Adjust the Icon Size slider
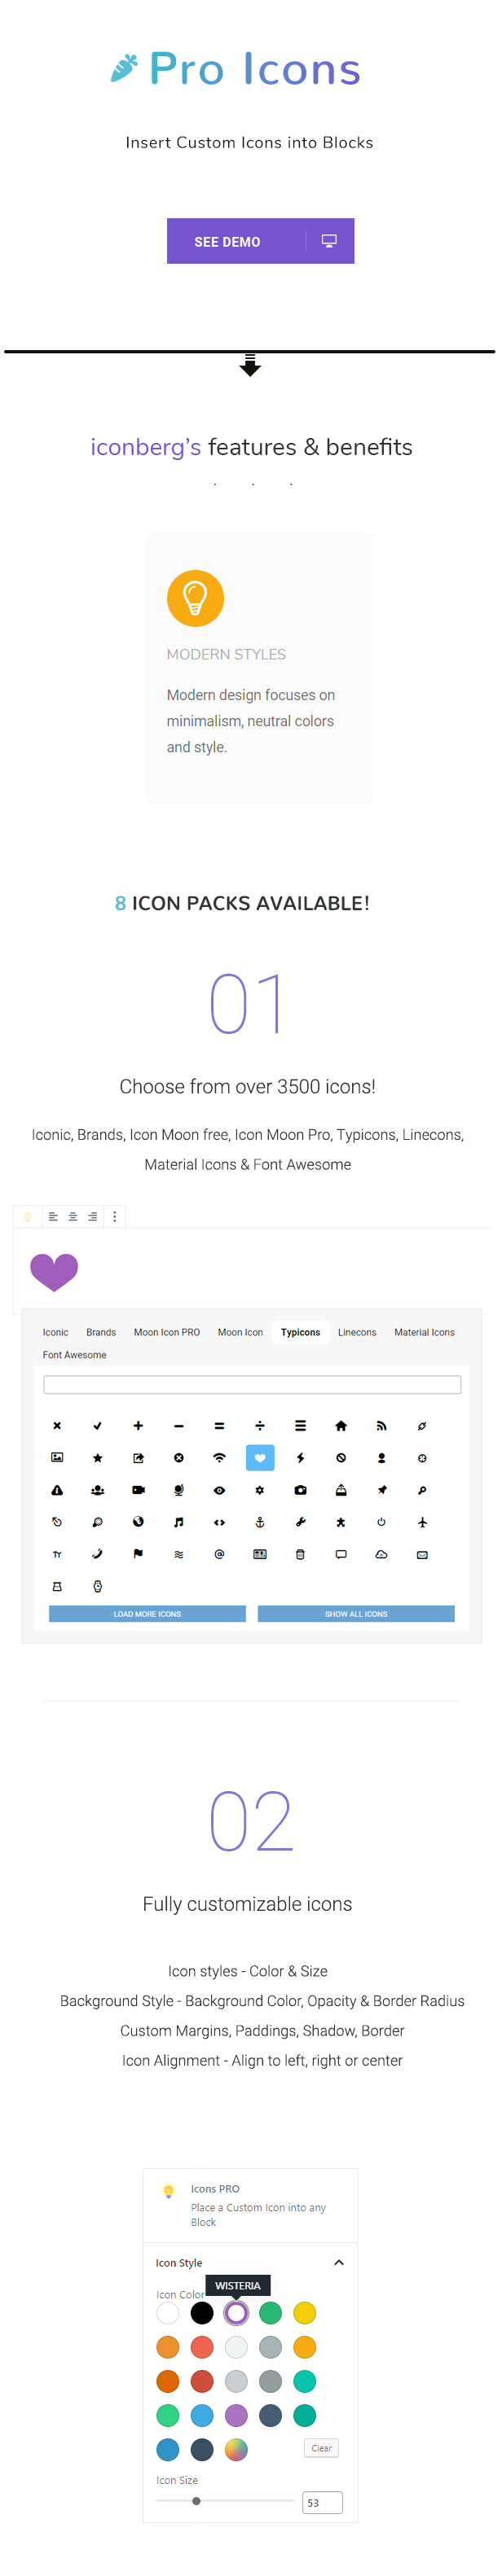The width and height of the screenshot is (502, 2576). (197, 2501)
